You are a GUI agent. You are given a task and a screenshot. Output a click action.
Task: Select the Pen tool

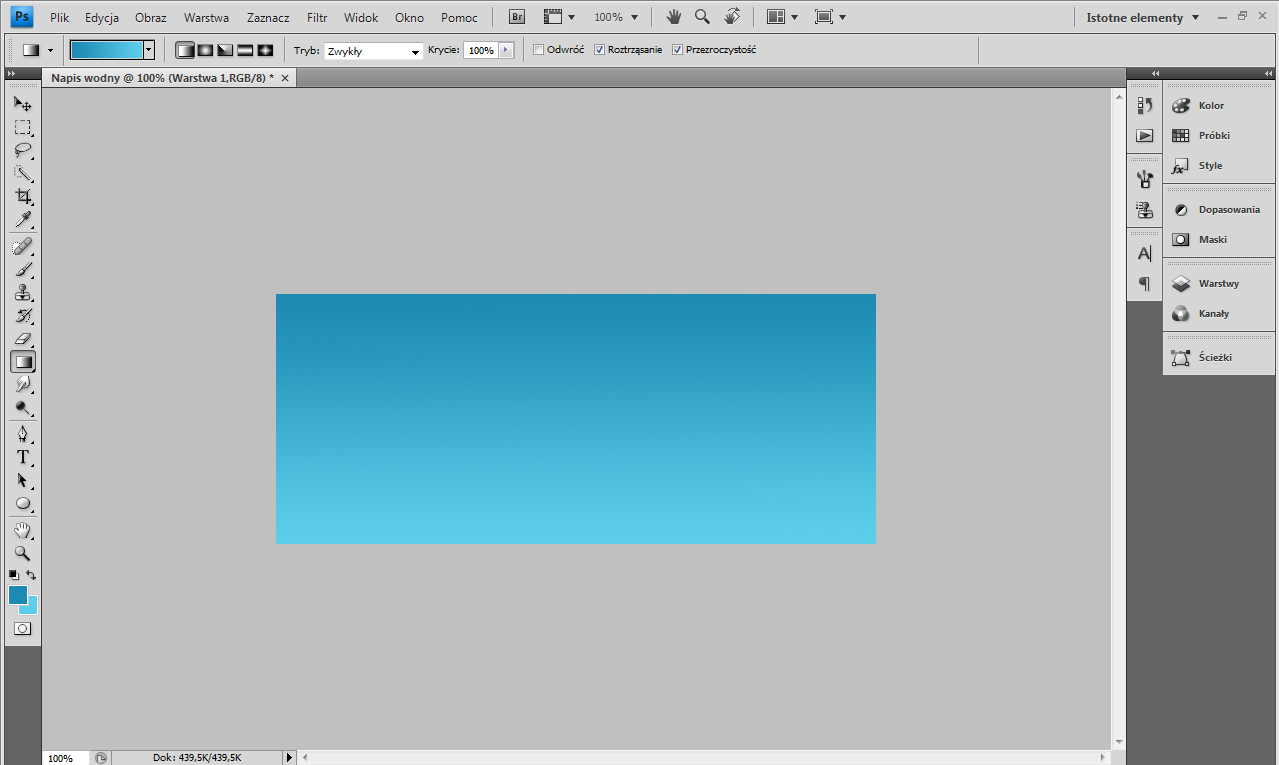[23, 433]
